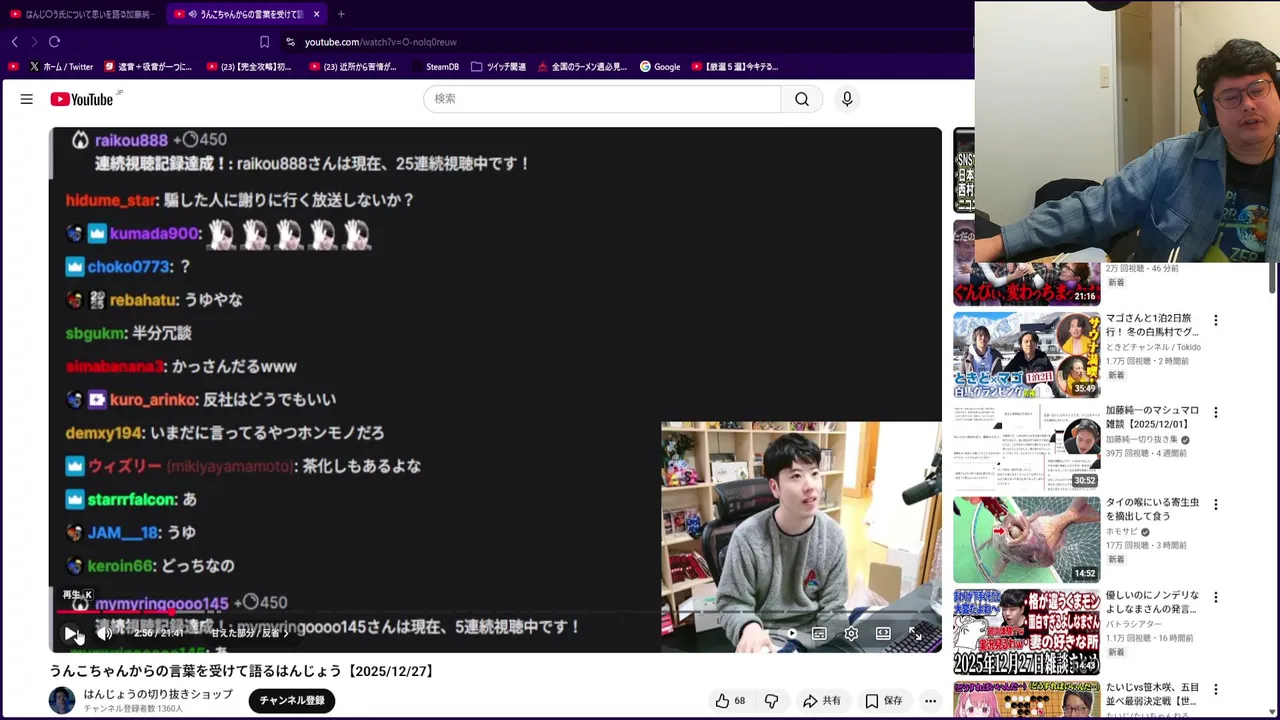Click the search magnifier button
This screenshot has height=720, width=1280.
click(802, 99)
